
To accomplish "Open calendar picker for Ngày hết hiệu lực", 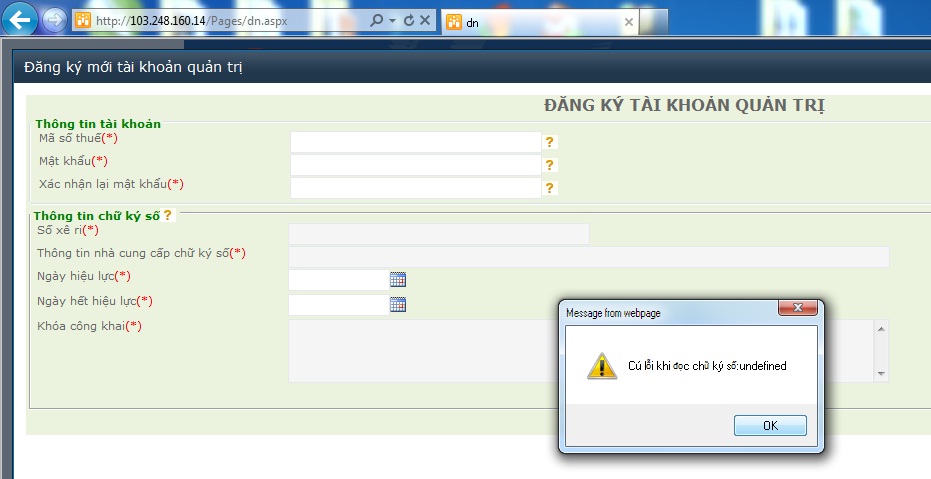I will point(397,304).
